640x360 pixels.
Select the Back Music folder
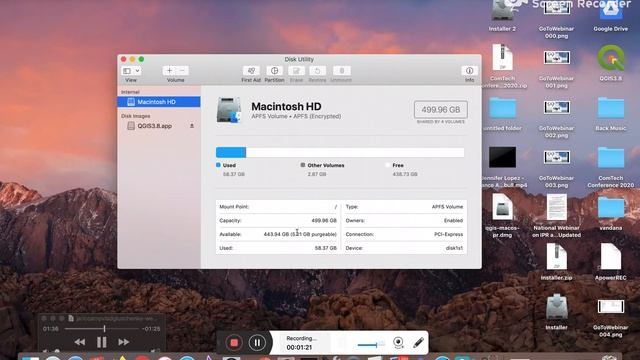click(611, 114)
